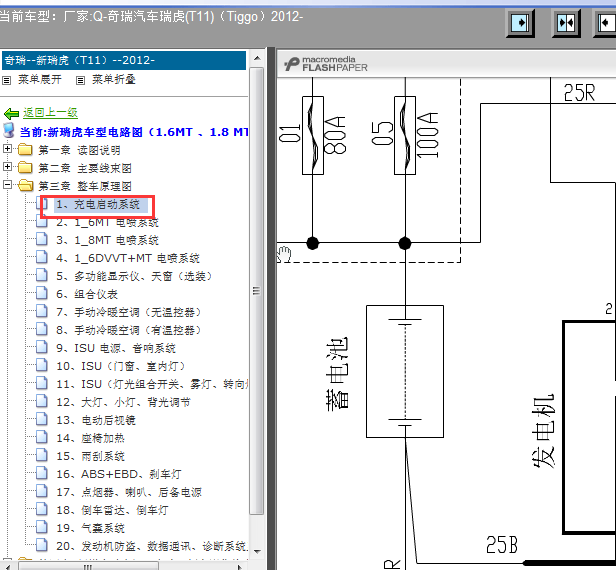This screenshot has height=570, width=616.
Task: Click the tree panel horizontal scrollbar thumb
Action: coord(88,566)
